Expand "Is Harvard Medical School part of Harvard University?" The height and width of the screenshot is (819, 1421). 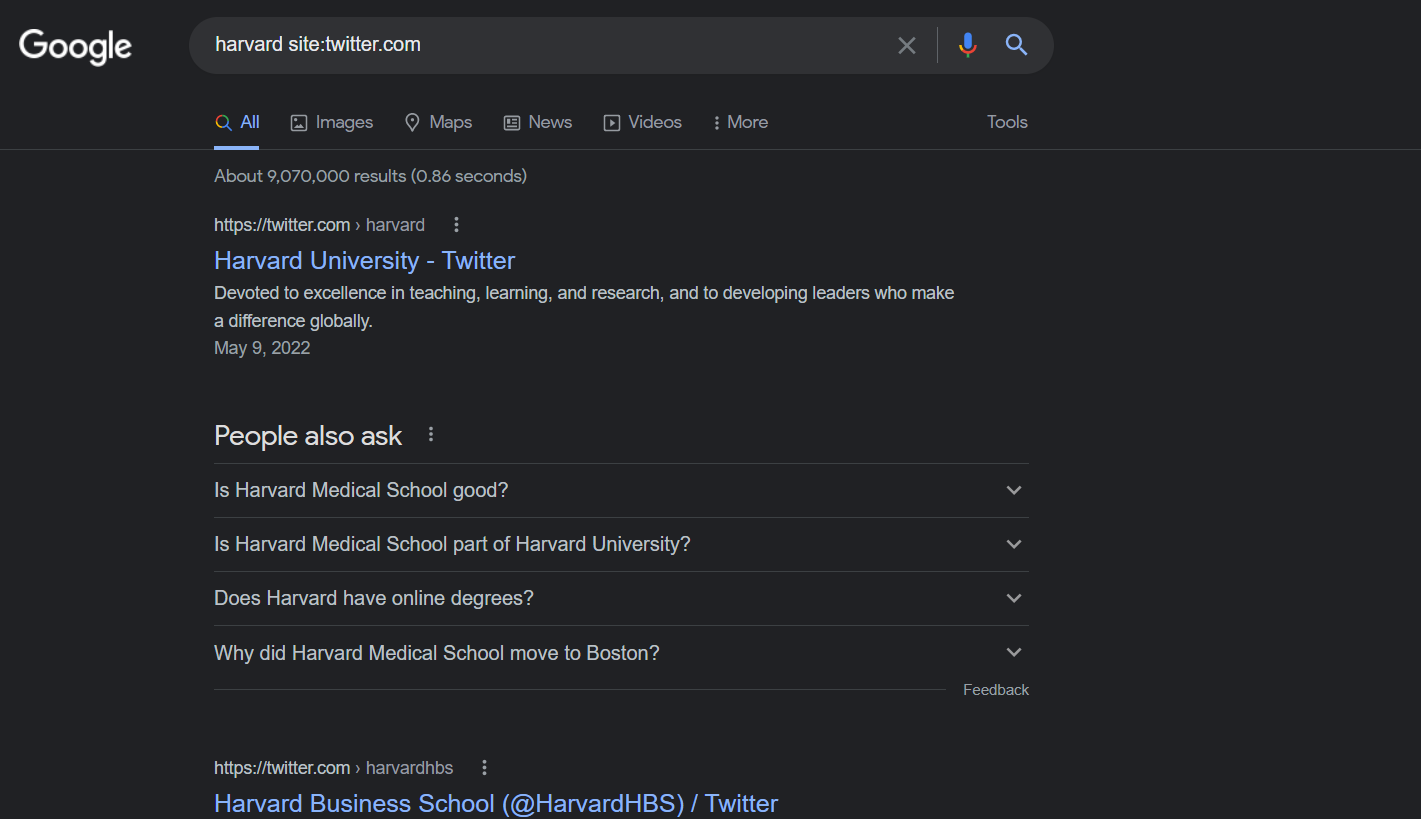(620, 544)
